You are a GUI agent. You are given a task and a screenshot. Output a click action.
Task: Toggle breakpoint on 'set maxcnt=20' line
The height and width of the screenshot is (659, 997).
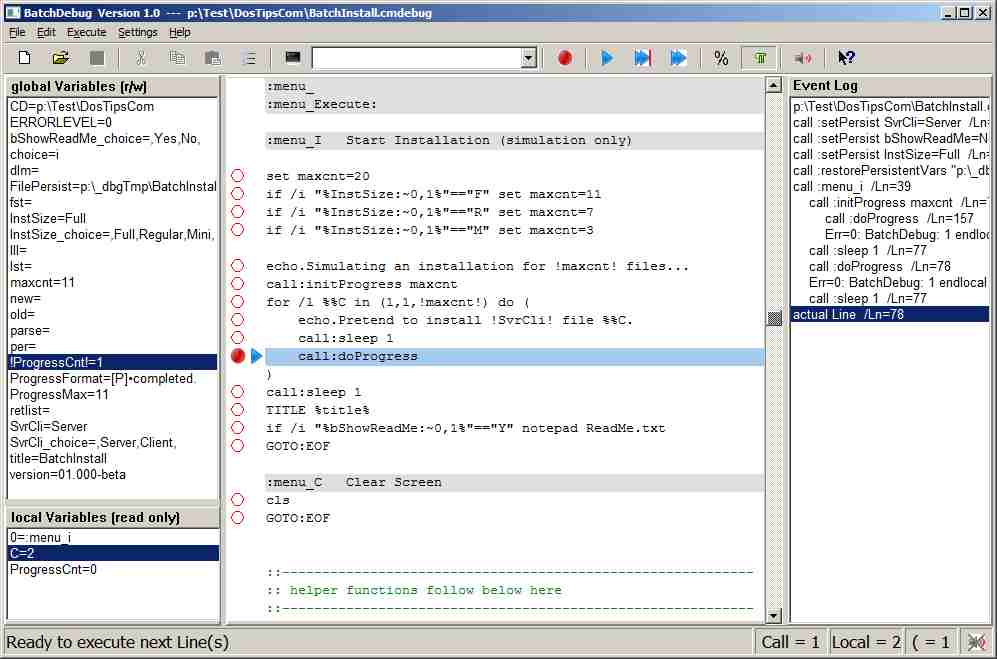click(x=238, y=176)
